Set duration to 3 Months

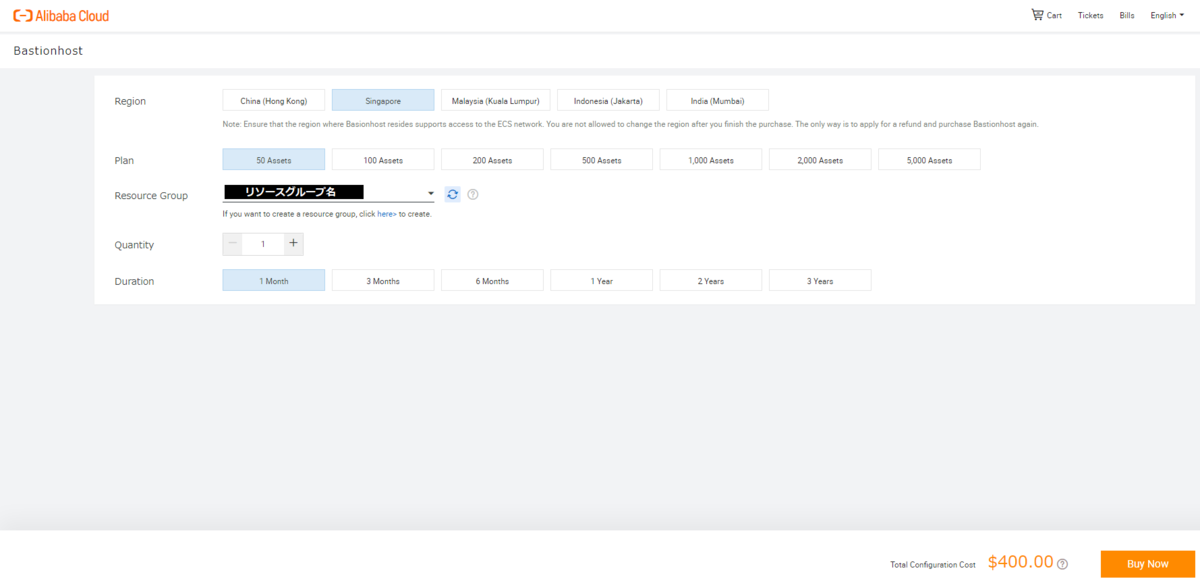coord(383,281)
